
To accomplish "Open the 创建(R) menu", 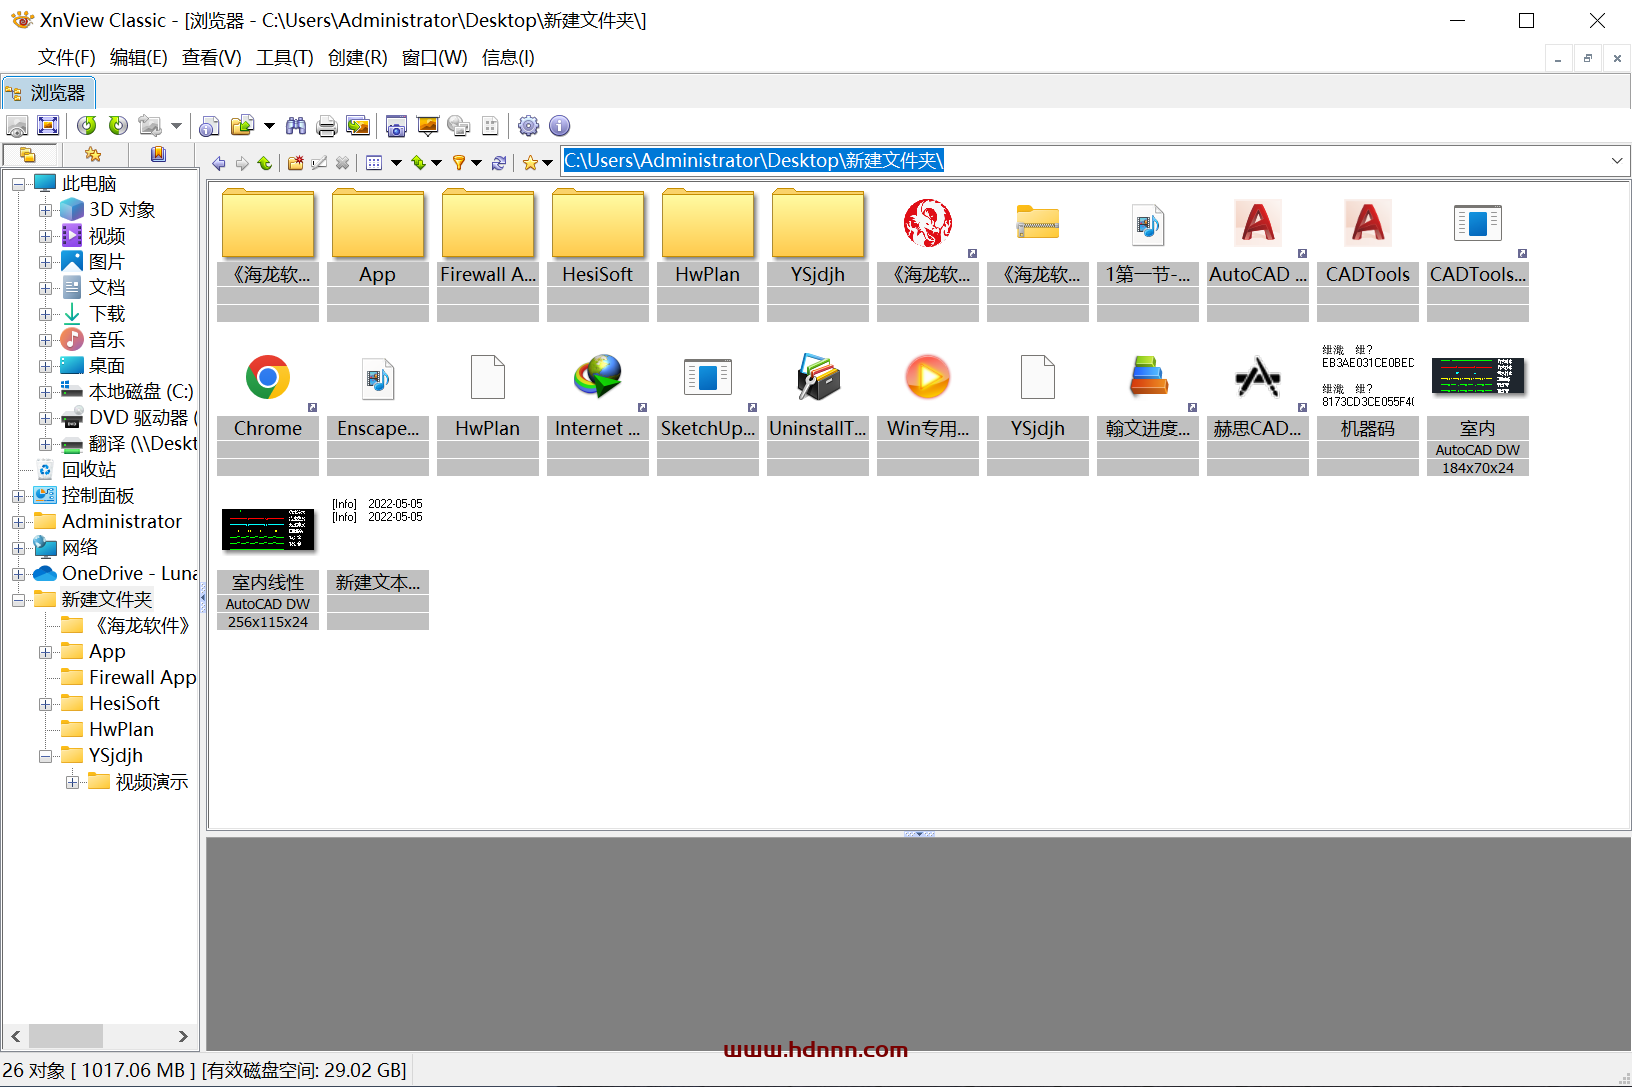I will click(x=358, y=58).
